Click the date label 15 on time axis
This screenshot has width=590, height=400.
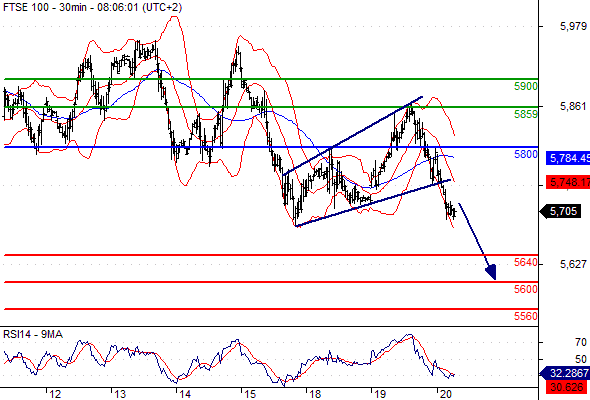point(250,394)
